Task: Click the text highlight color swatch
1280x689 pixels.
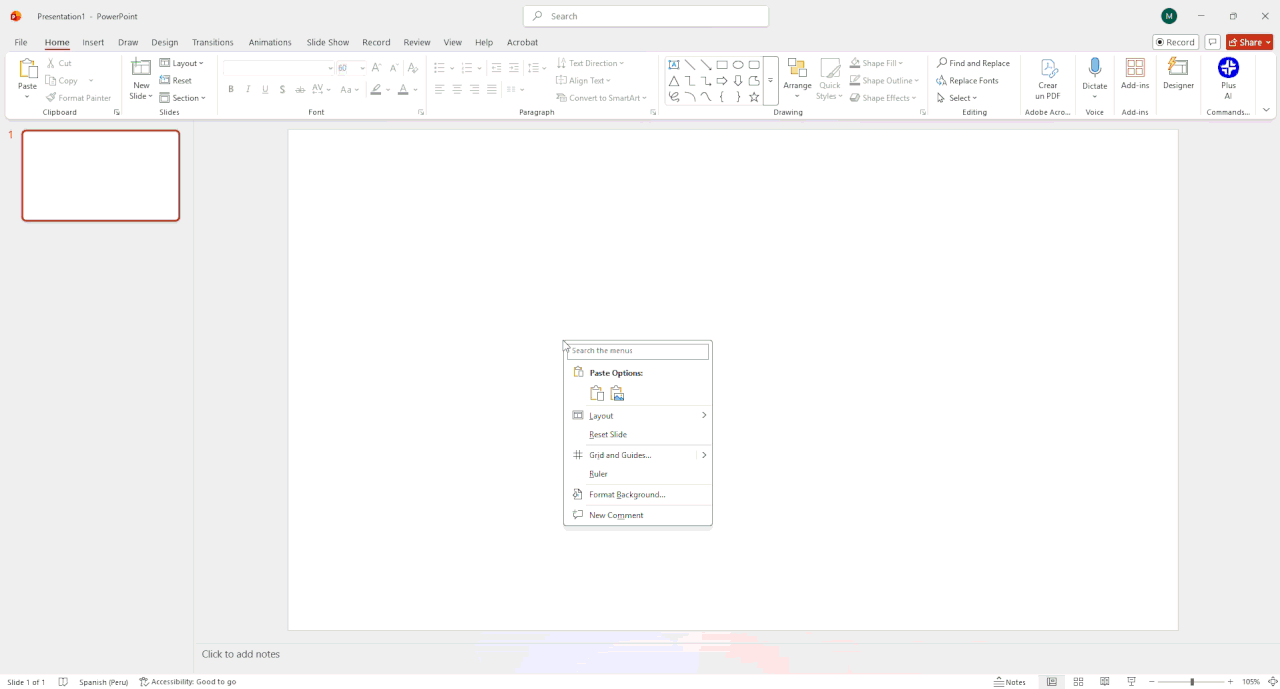Action: (x=375, y=89)
